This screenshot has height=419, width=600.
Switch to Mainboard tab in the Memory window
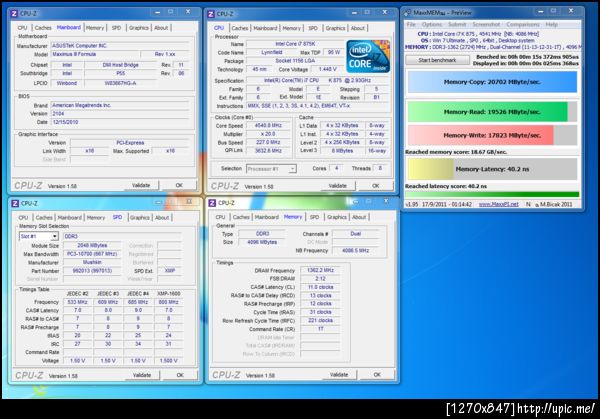267,217
